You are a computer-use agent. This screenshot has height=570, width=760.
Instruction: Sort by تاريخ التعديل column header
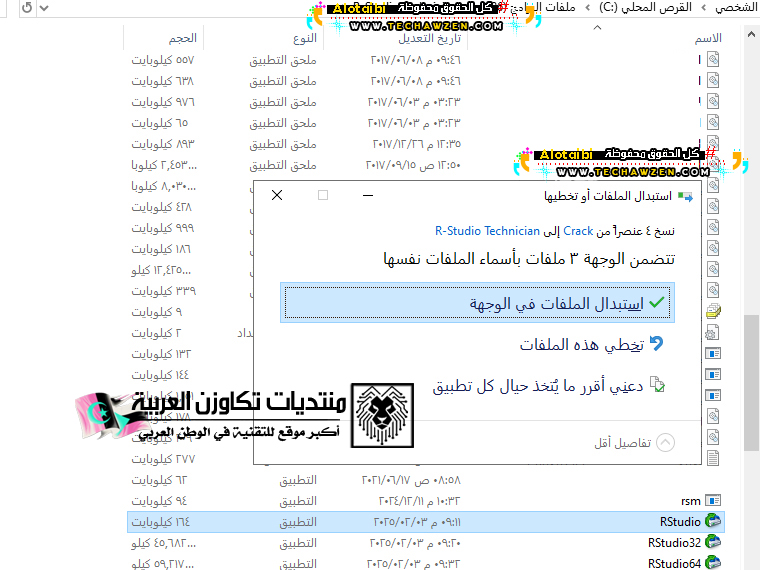click(429, 38)
